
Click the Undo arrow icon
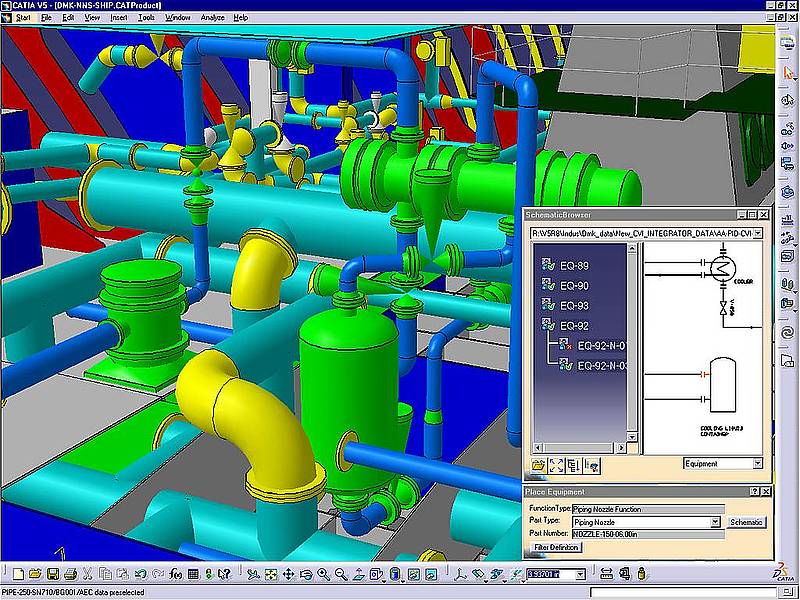tap(140, 575)
